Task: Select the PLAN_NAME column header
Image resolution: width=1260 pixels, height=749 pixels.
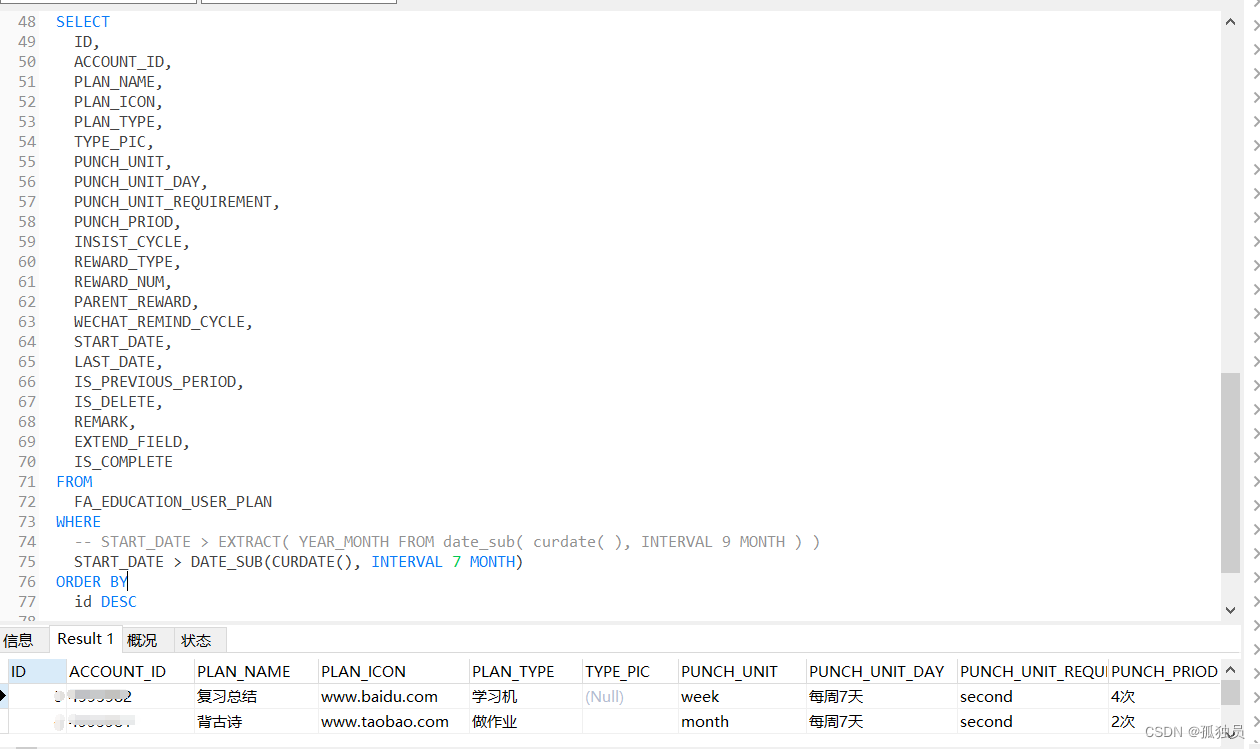Action: [x=256, y=671]
